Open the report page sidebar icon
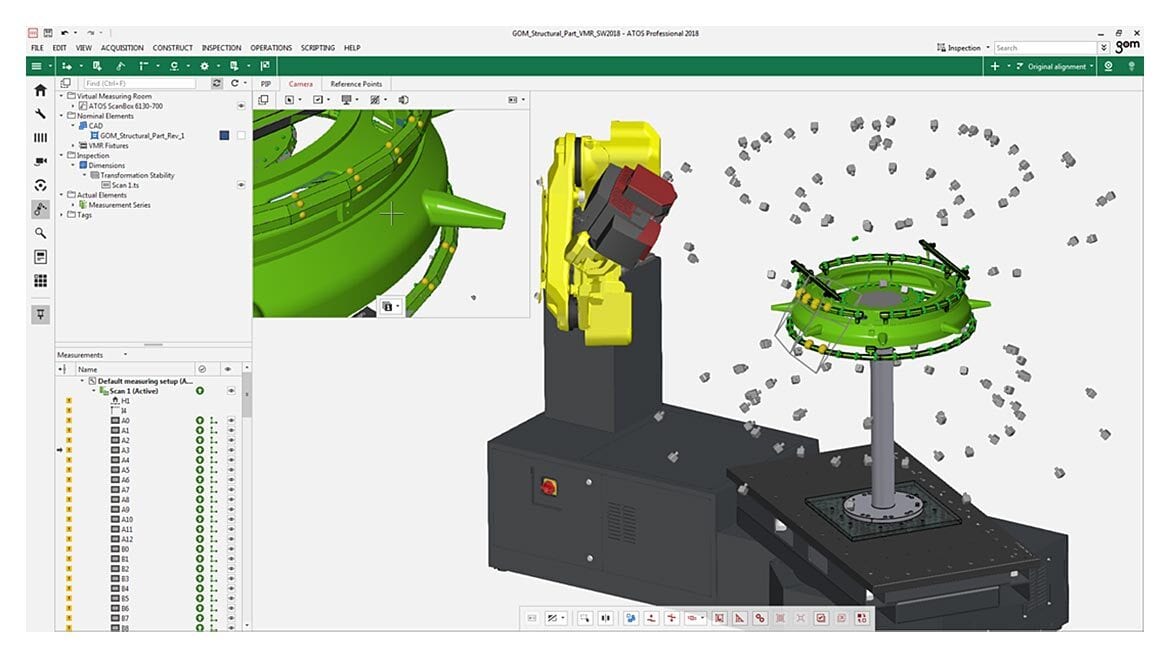This screenshot has height=658, width=1170. (40, 257)
